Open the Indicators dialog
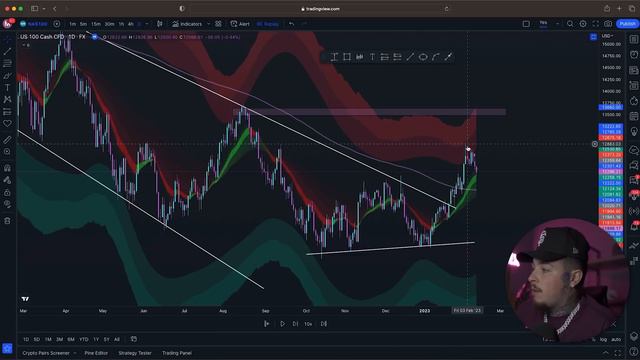 187,24
